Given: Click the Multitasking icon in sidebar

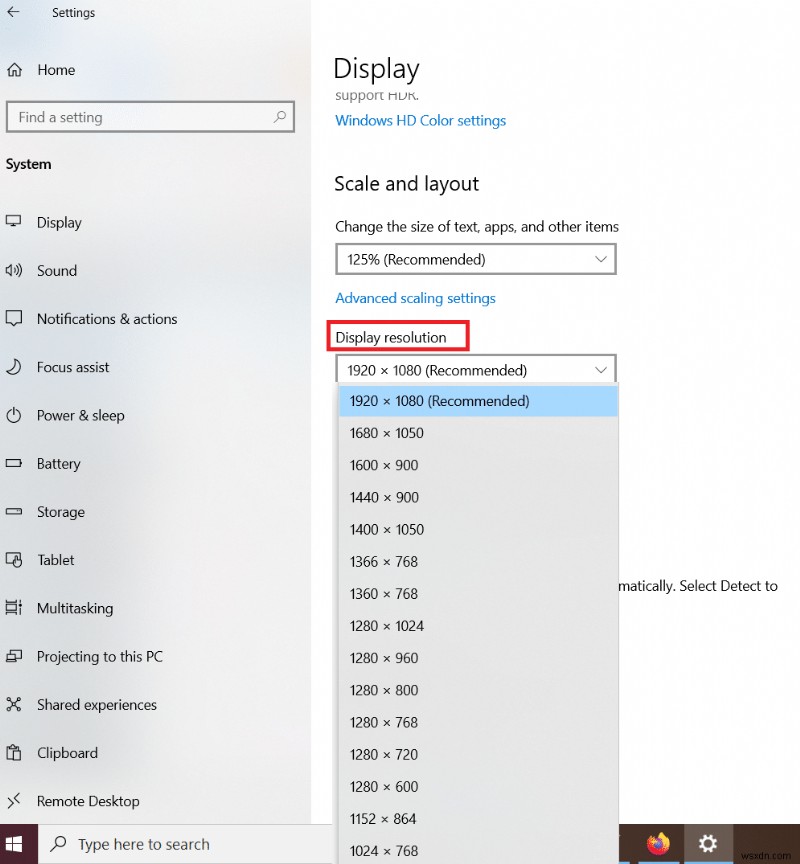Looking at the screenshot, I should 14,608.
